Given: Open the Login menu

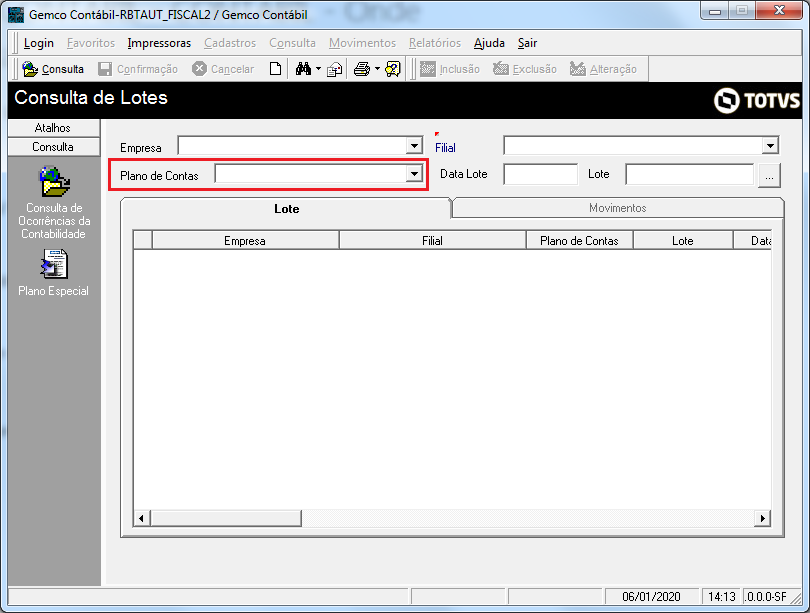Looking at the screenshot, I should 39,43.
